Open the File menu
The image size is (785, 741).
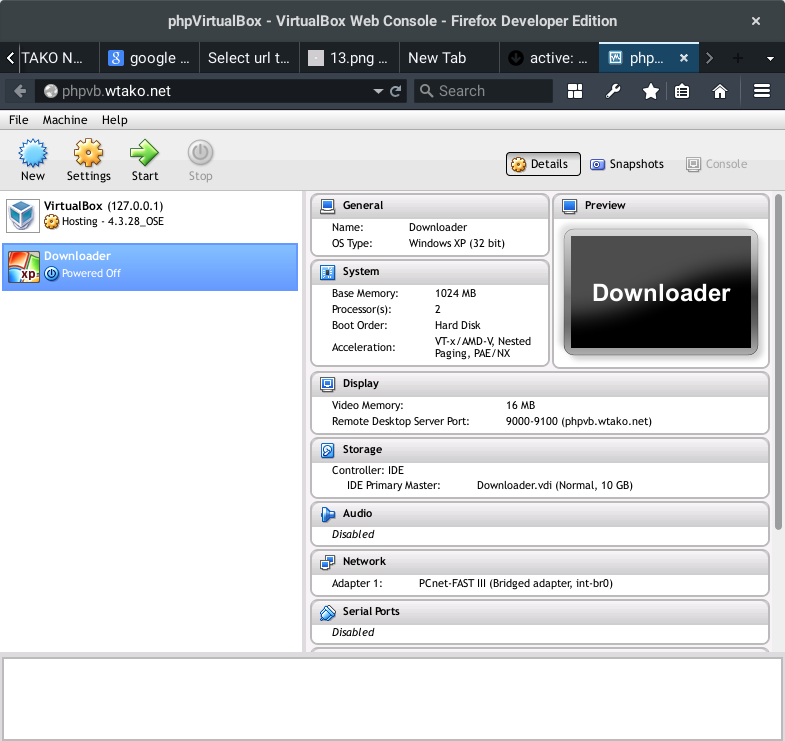click(19, 120)
